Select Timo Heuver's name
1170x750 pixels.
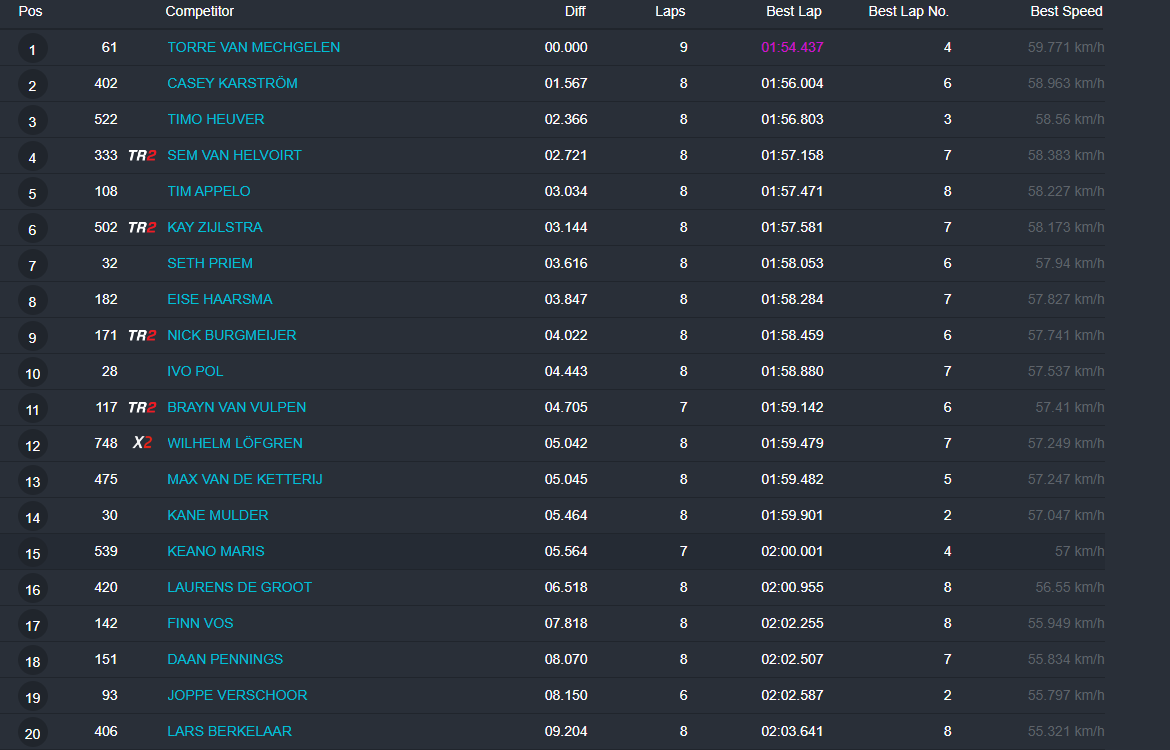pyautogui.click(x=216, y=119)
